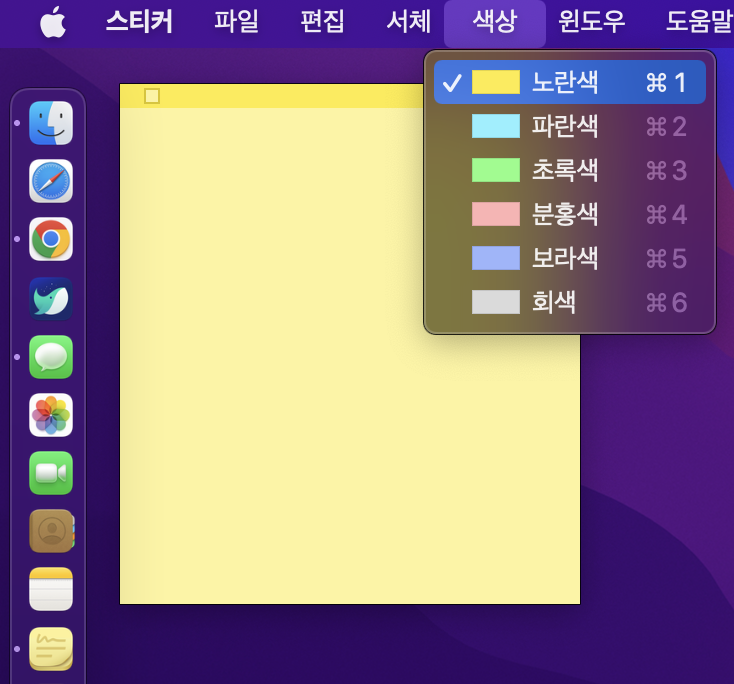Choose 회색 note color

[x=570, y=302]
